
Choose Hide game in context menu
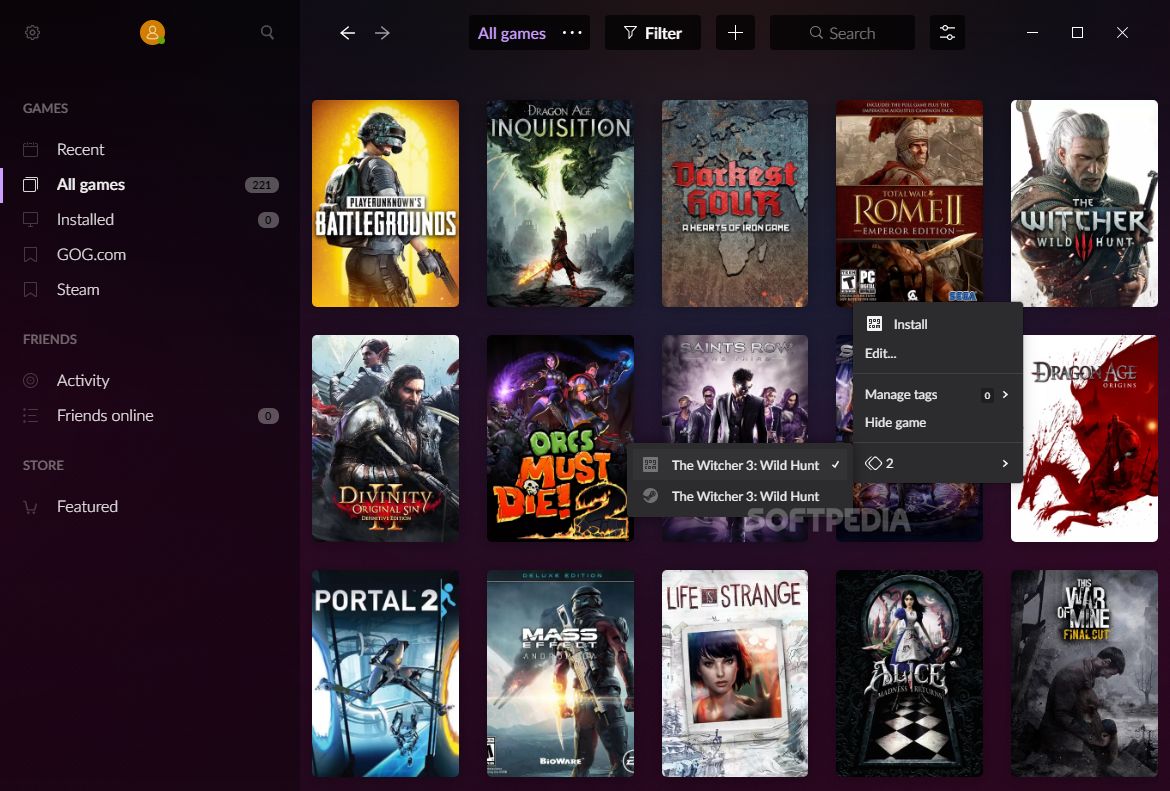(938, 422)
